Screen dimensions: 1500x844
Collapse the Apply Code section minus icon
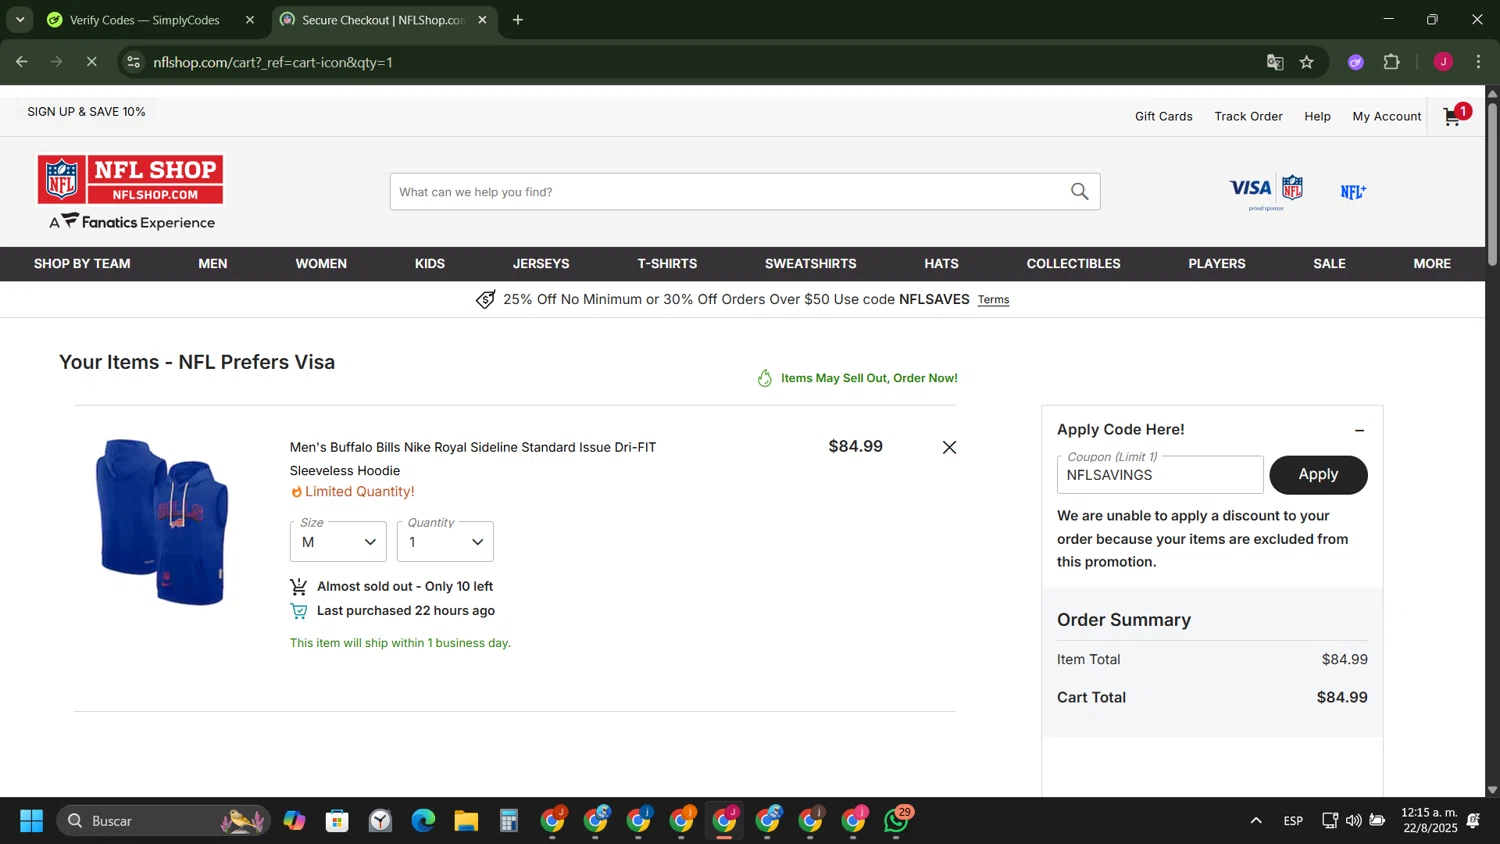[1359, 430]
